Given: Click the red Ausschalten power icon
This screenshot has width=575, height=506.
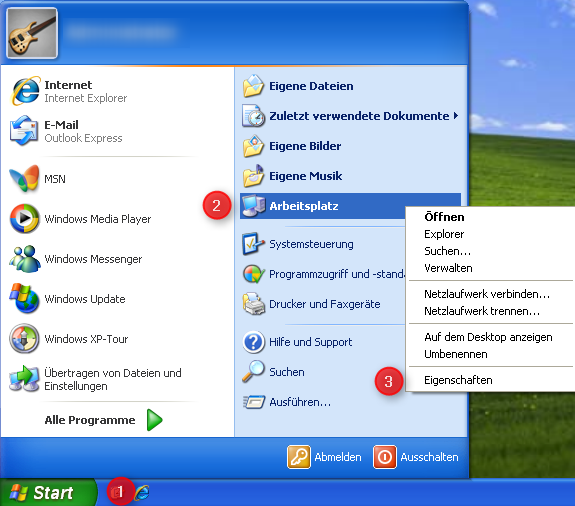Looking at the screenshot, I should 385,457.
